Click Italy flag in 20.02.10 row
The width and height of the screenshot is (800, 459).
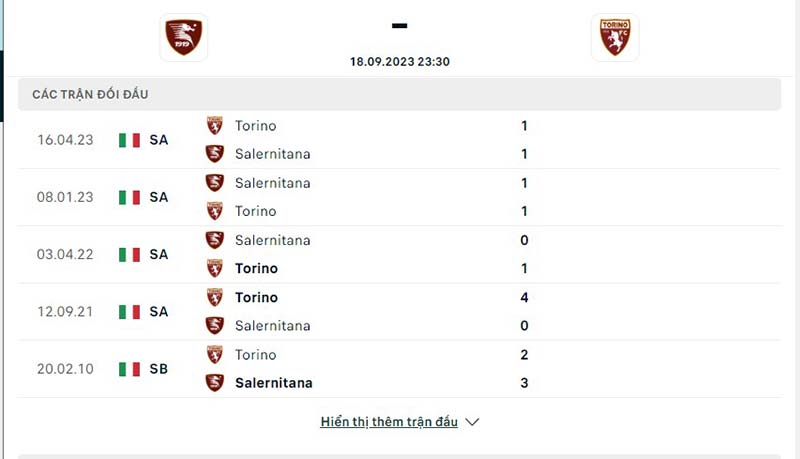coord(129,369)
